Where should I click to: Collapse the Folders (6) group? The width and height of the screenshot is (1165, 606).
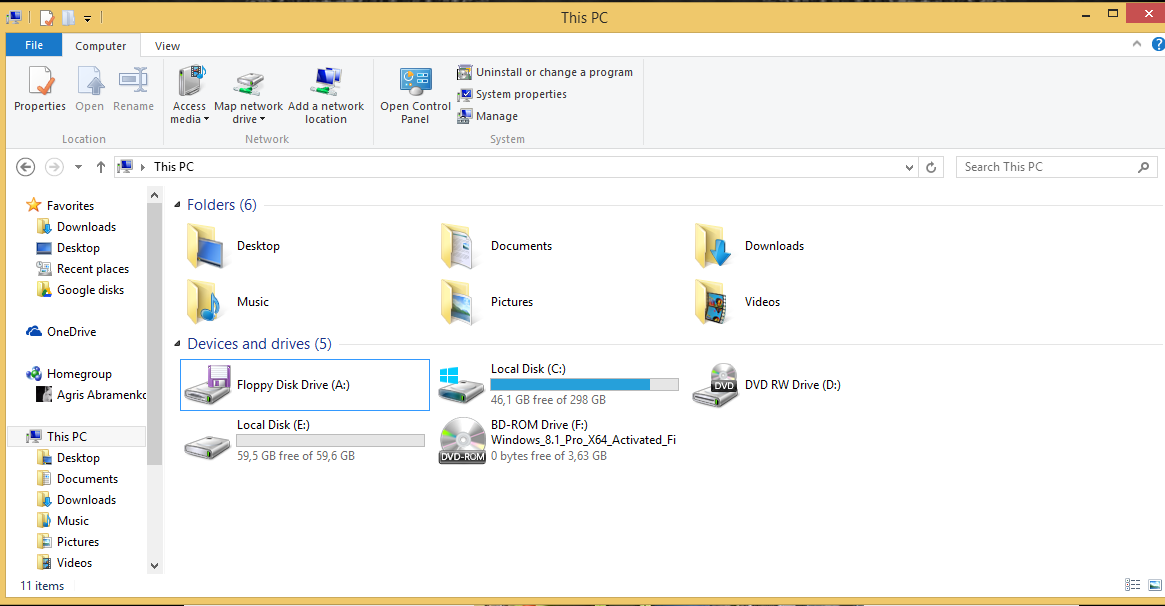pos(178,204)
